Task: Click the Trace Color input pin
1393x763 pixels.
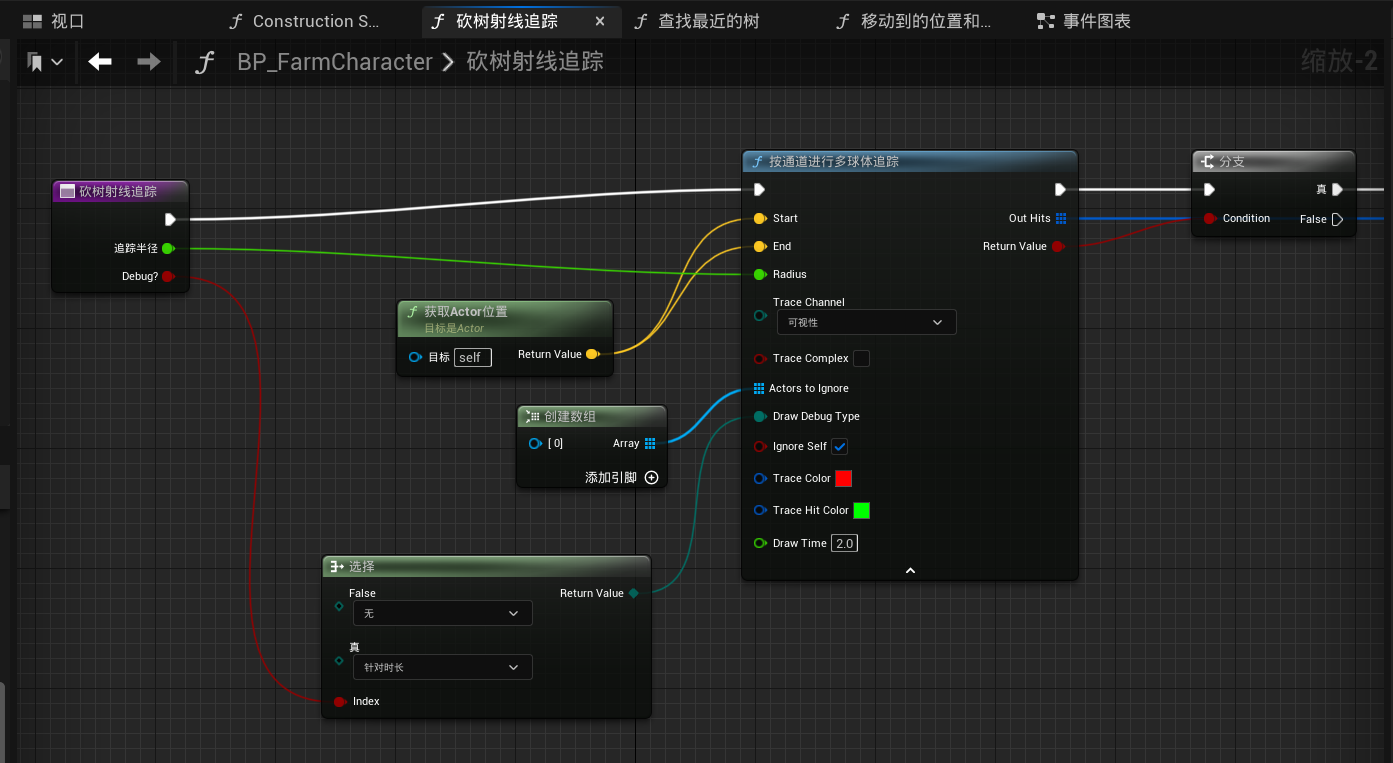Action: point(760,479)
